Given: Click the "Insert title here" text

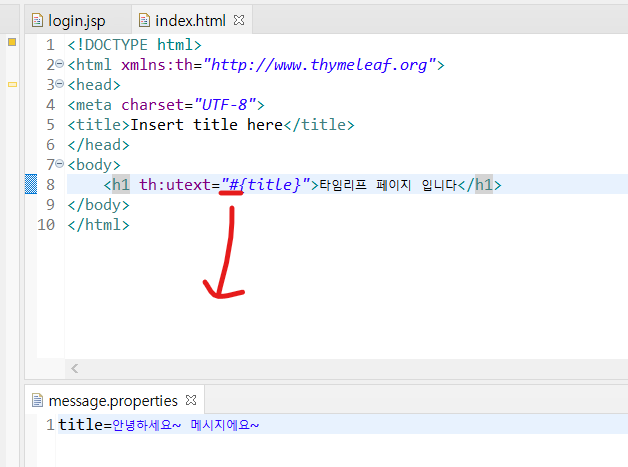Looking at the screenshot, I should click(x=207, y=125).
